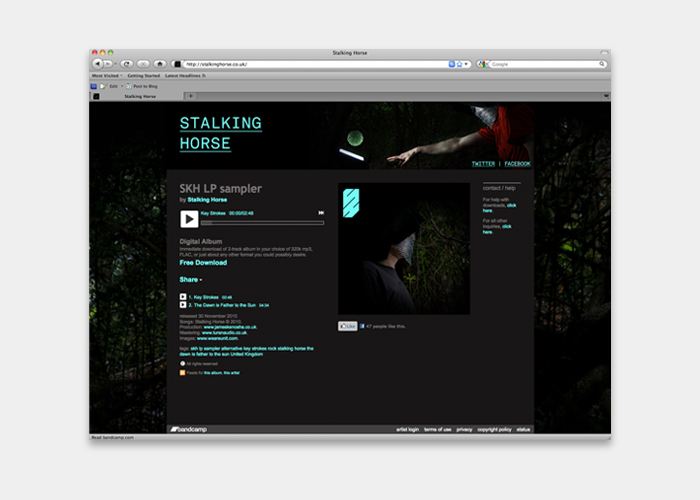
Task: Open the list all tabs dropdown
Action: (606, 96)
